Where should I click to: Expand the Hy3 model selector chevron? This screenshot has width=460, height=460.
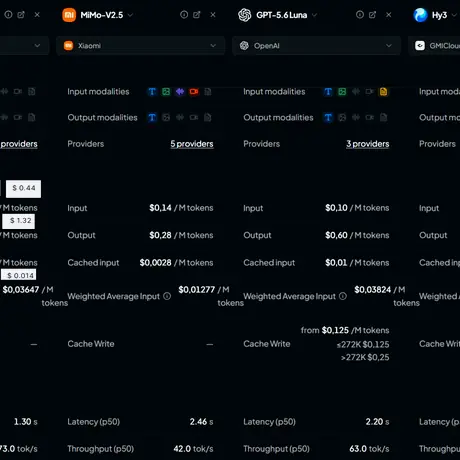tap(454, 15)
